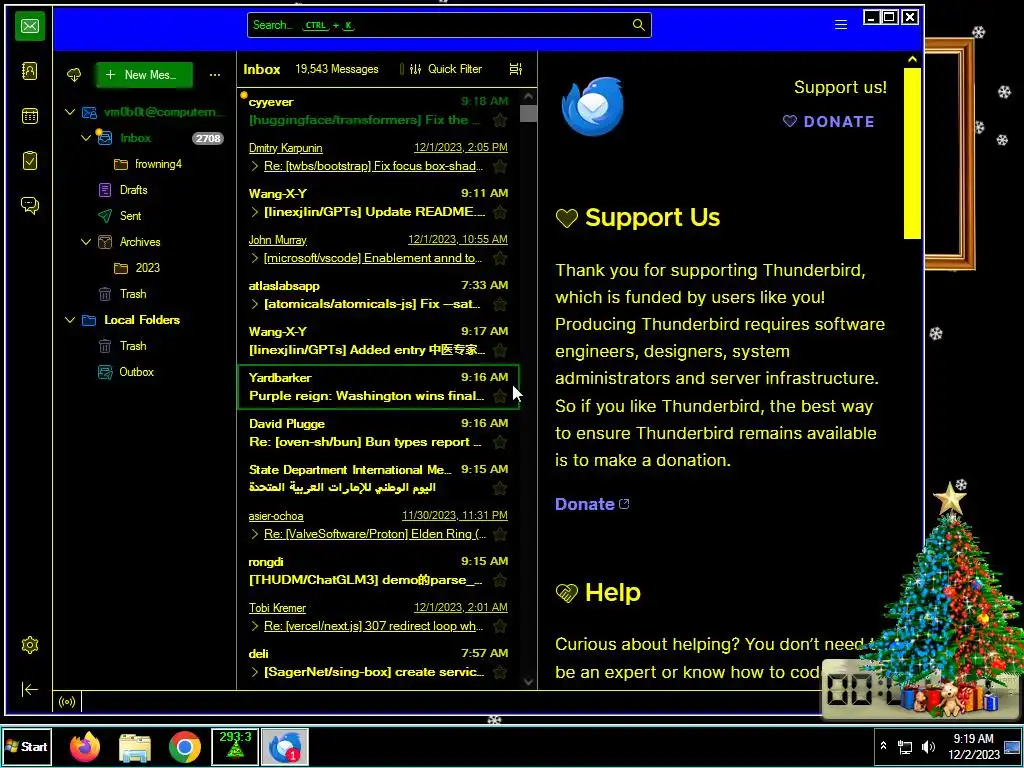Viewport: 1024px width, 768px height.
Task: Star the Tobi Kremer message
Action: [500, 626]
